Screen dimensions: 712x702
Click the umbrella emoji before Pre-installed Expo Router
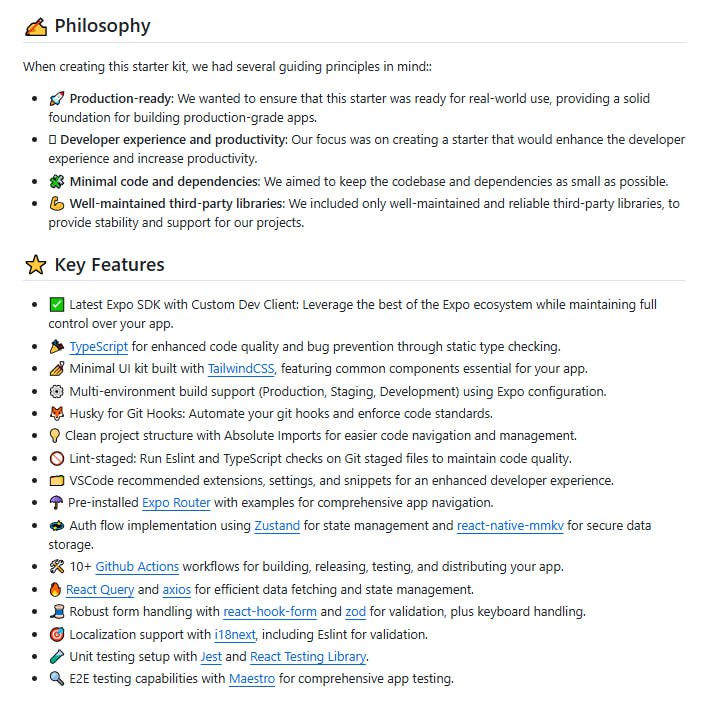click(57, 502)
